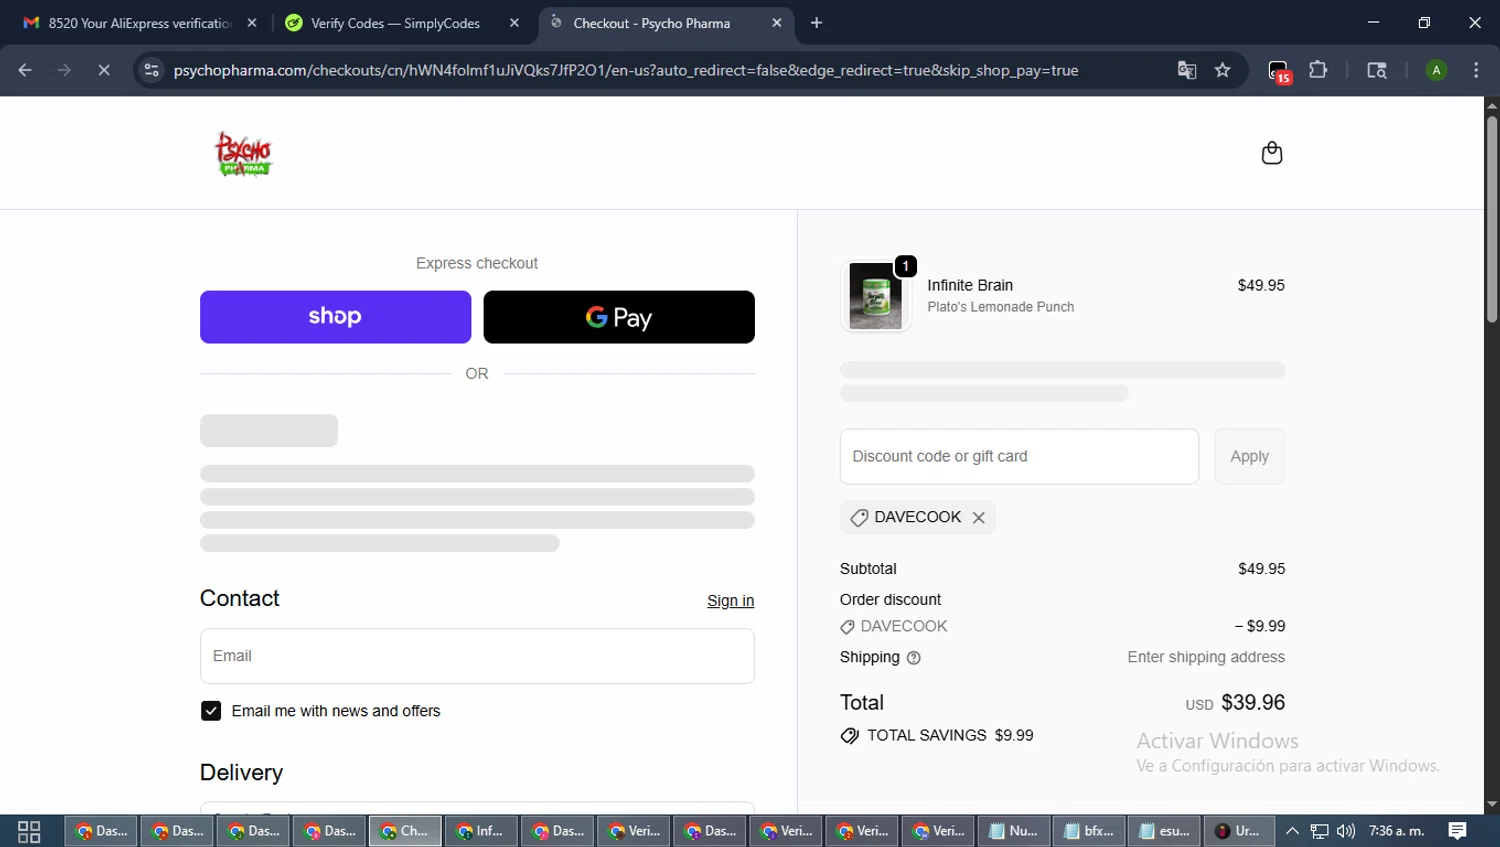Open the bfx... Notepad taskbar item

(1089, 831)
